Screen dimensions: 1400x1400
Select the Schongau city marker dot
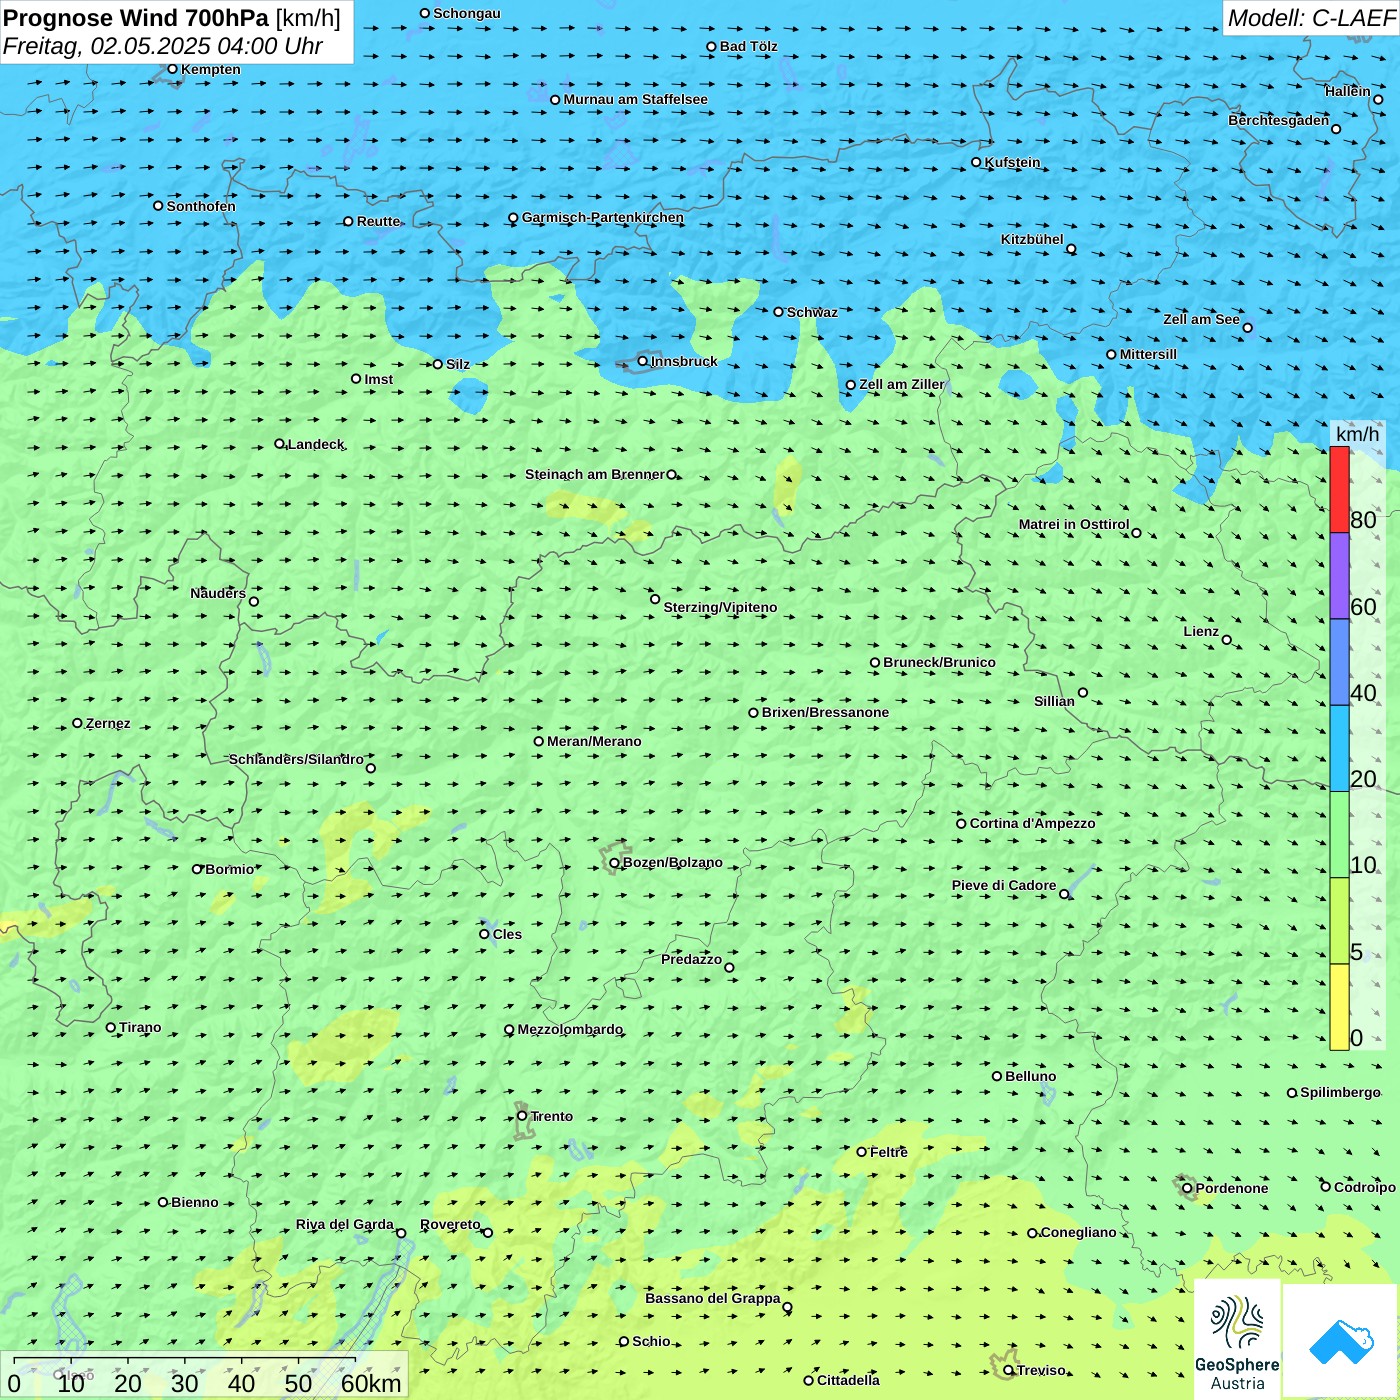425,13
